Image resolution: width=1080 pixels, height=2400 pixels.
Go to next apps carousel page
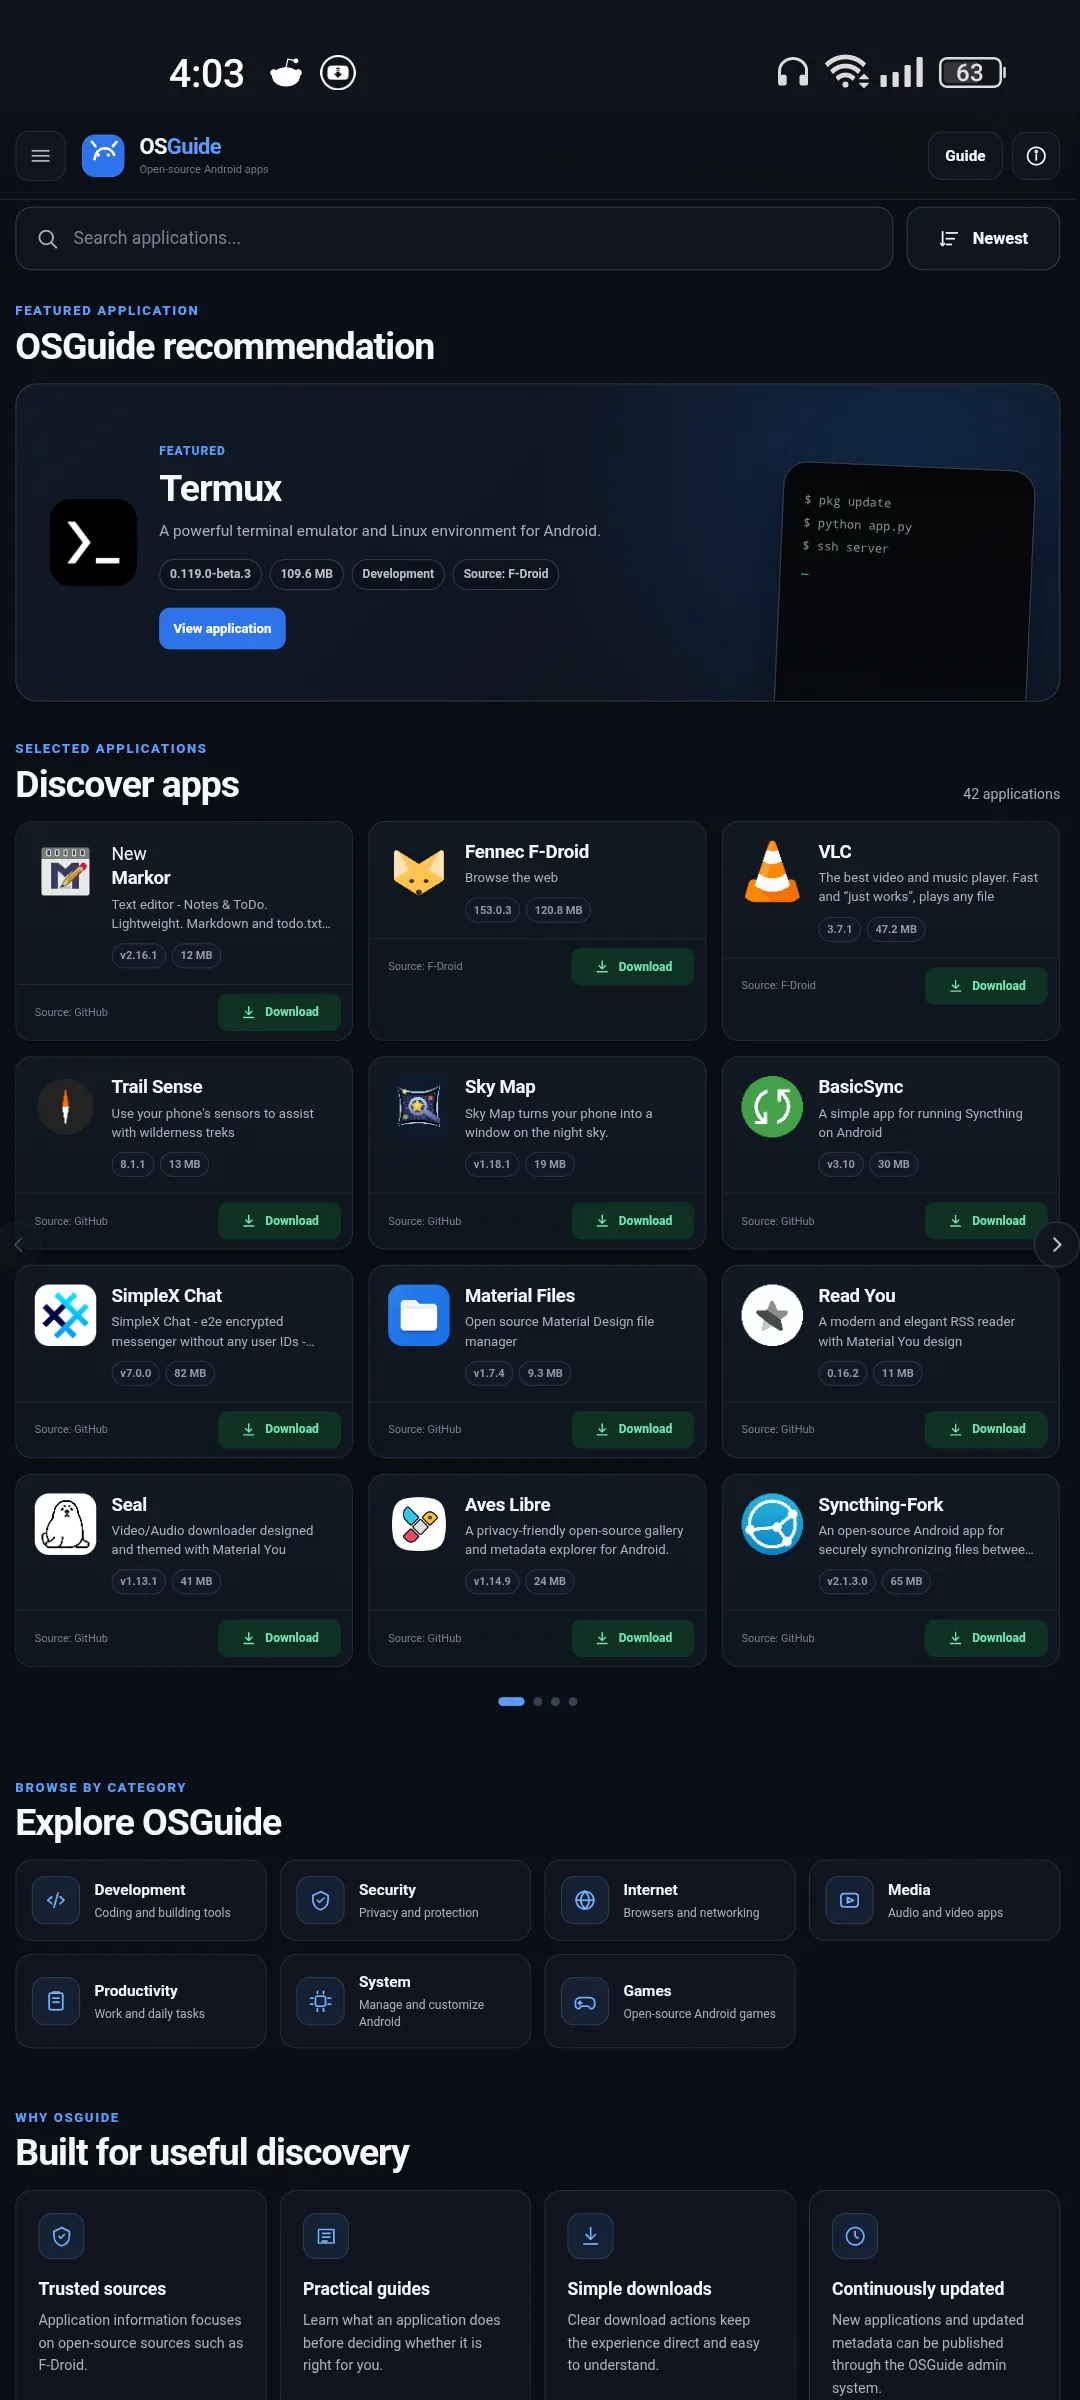(x=1056, y=1245)
